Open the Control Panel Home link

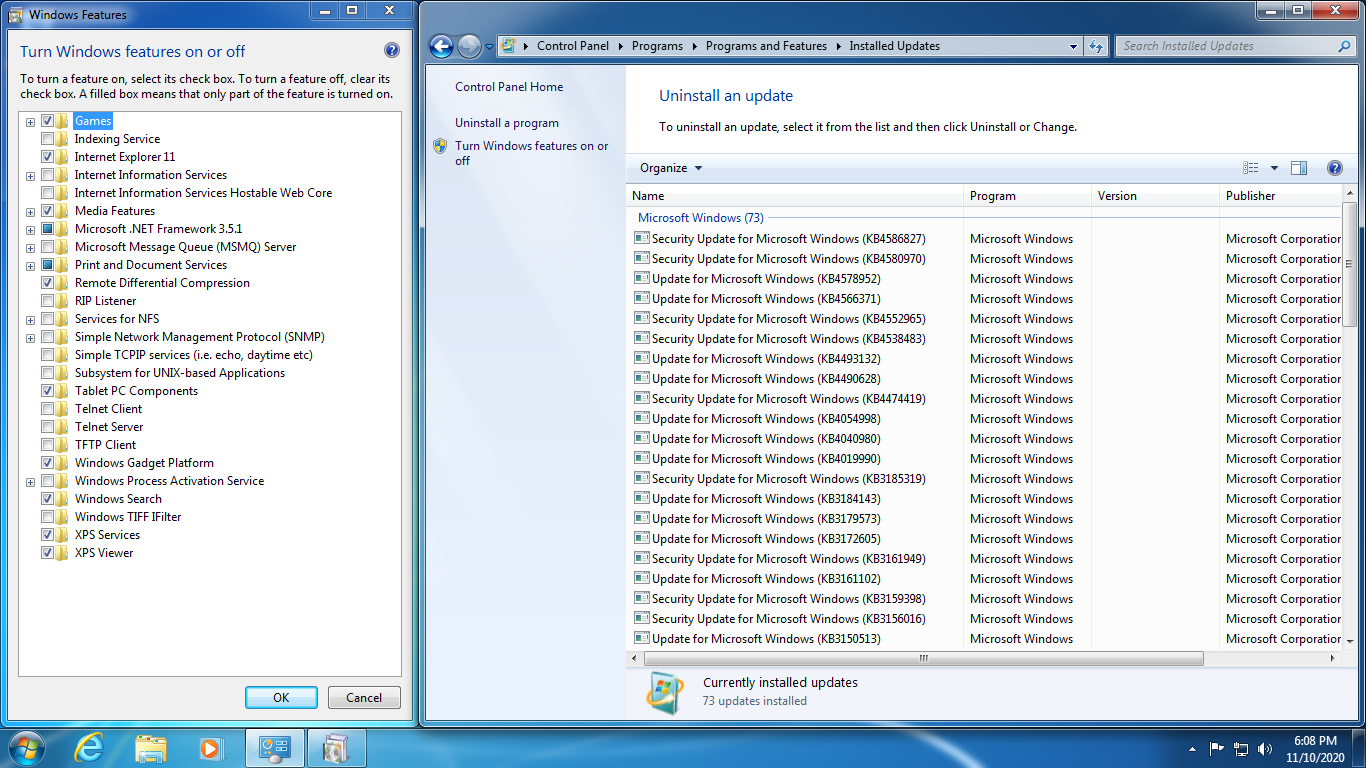tap(509, 87)
